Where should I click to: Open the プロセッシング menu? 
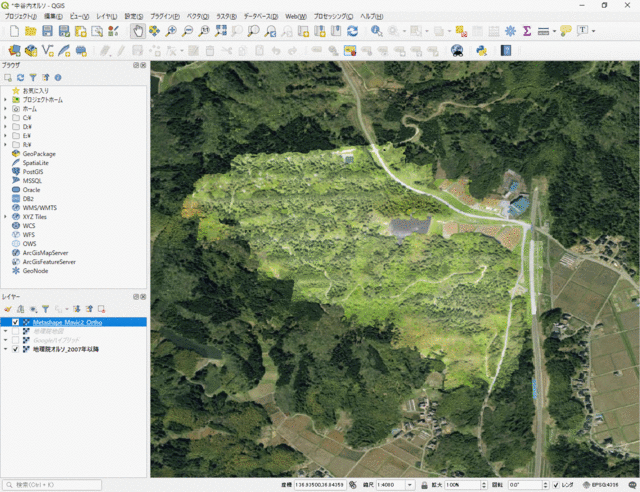tap(333, 16)
